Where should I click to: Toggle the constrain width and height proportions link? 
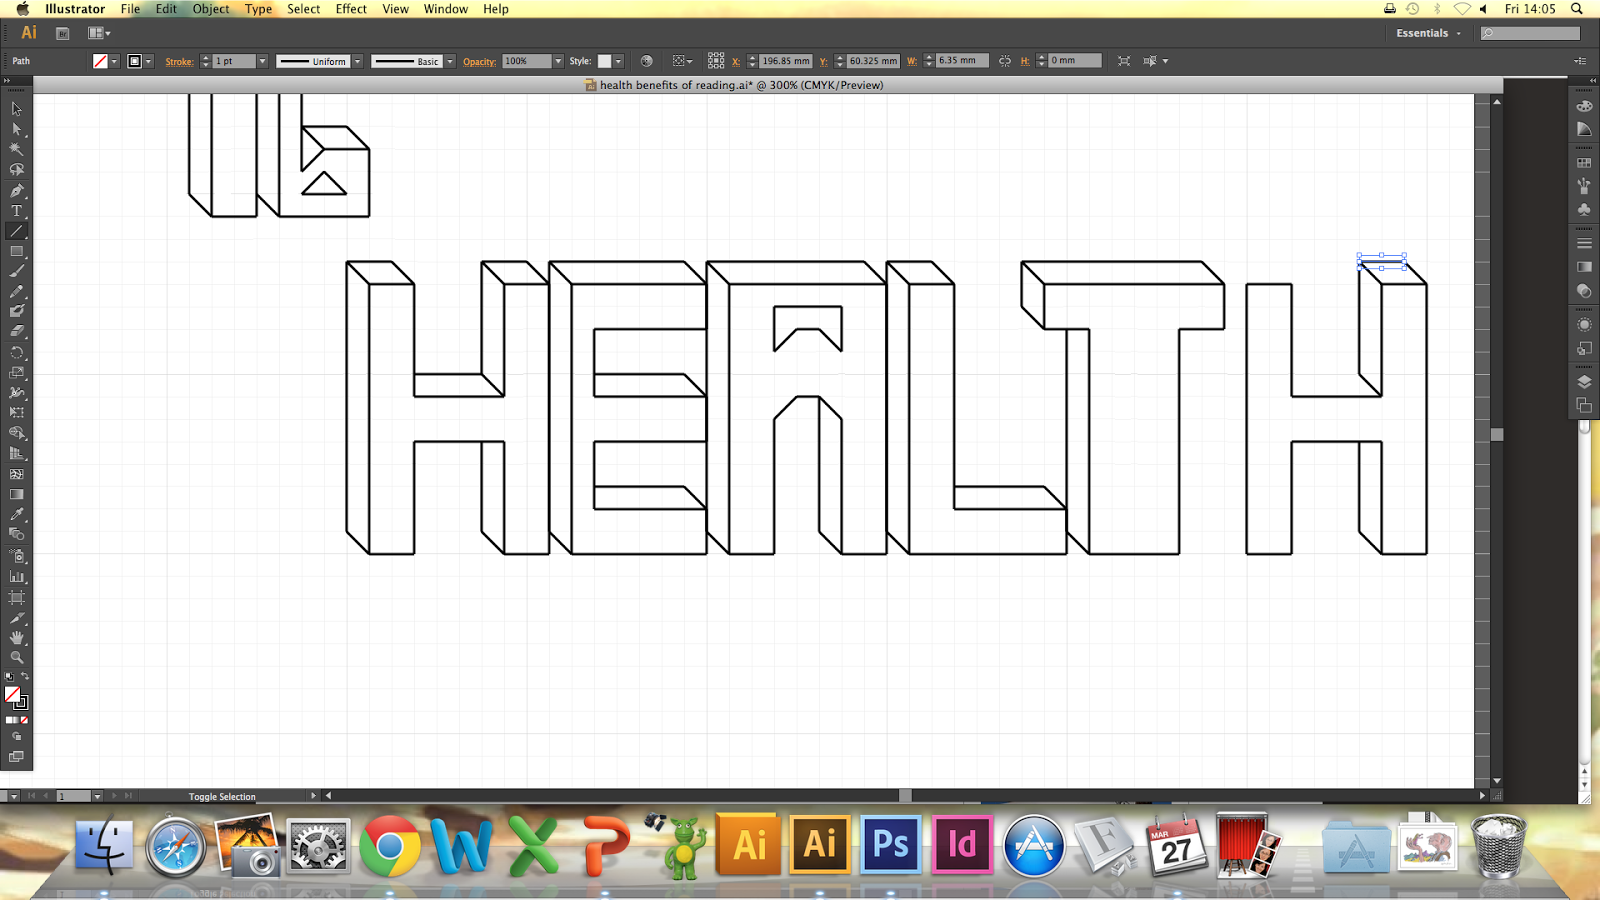tap(1005, 61)
